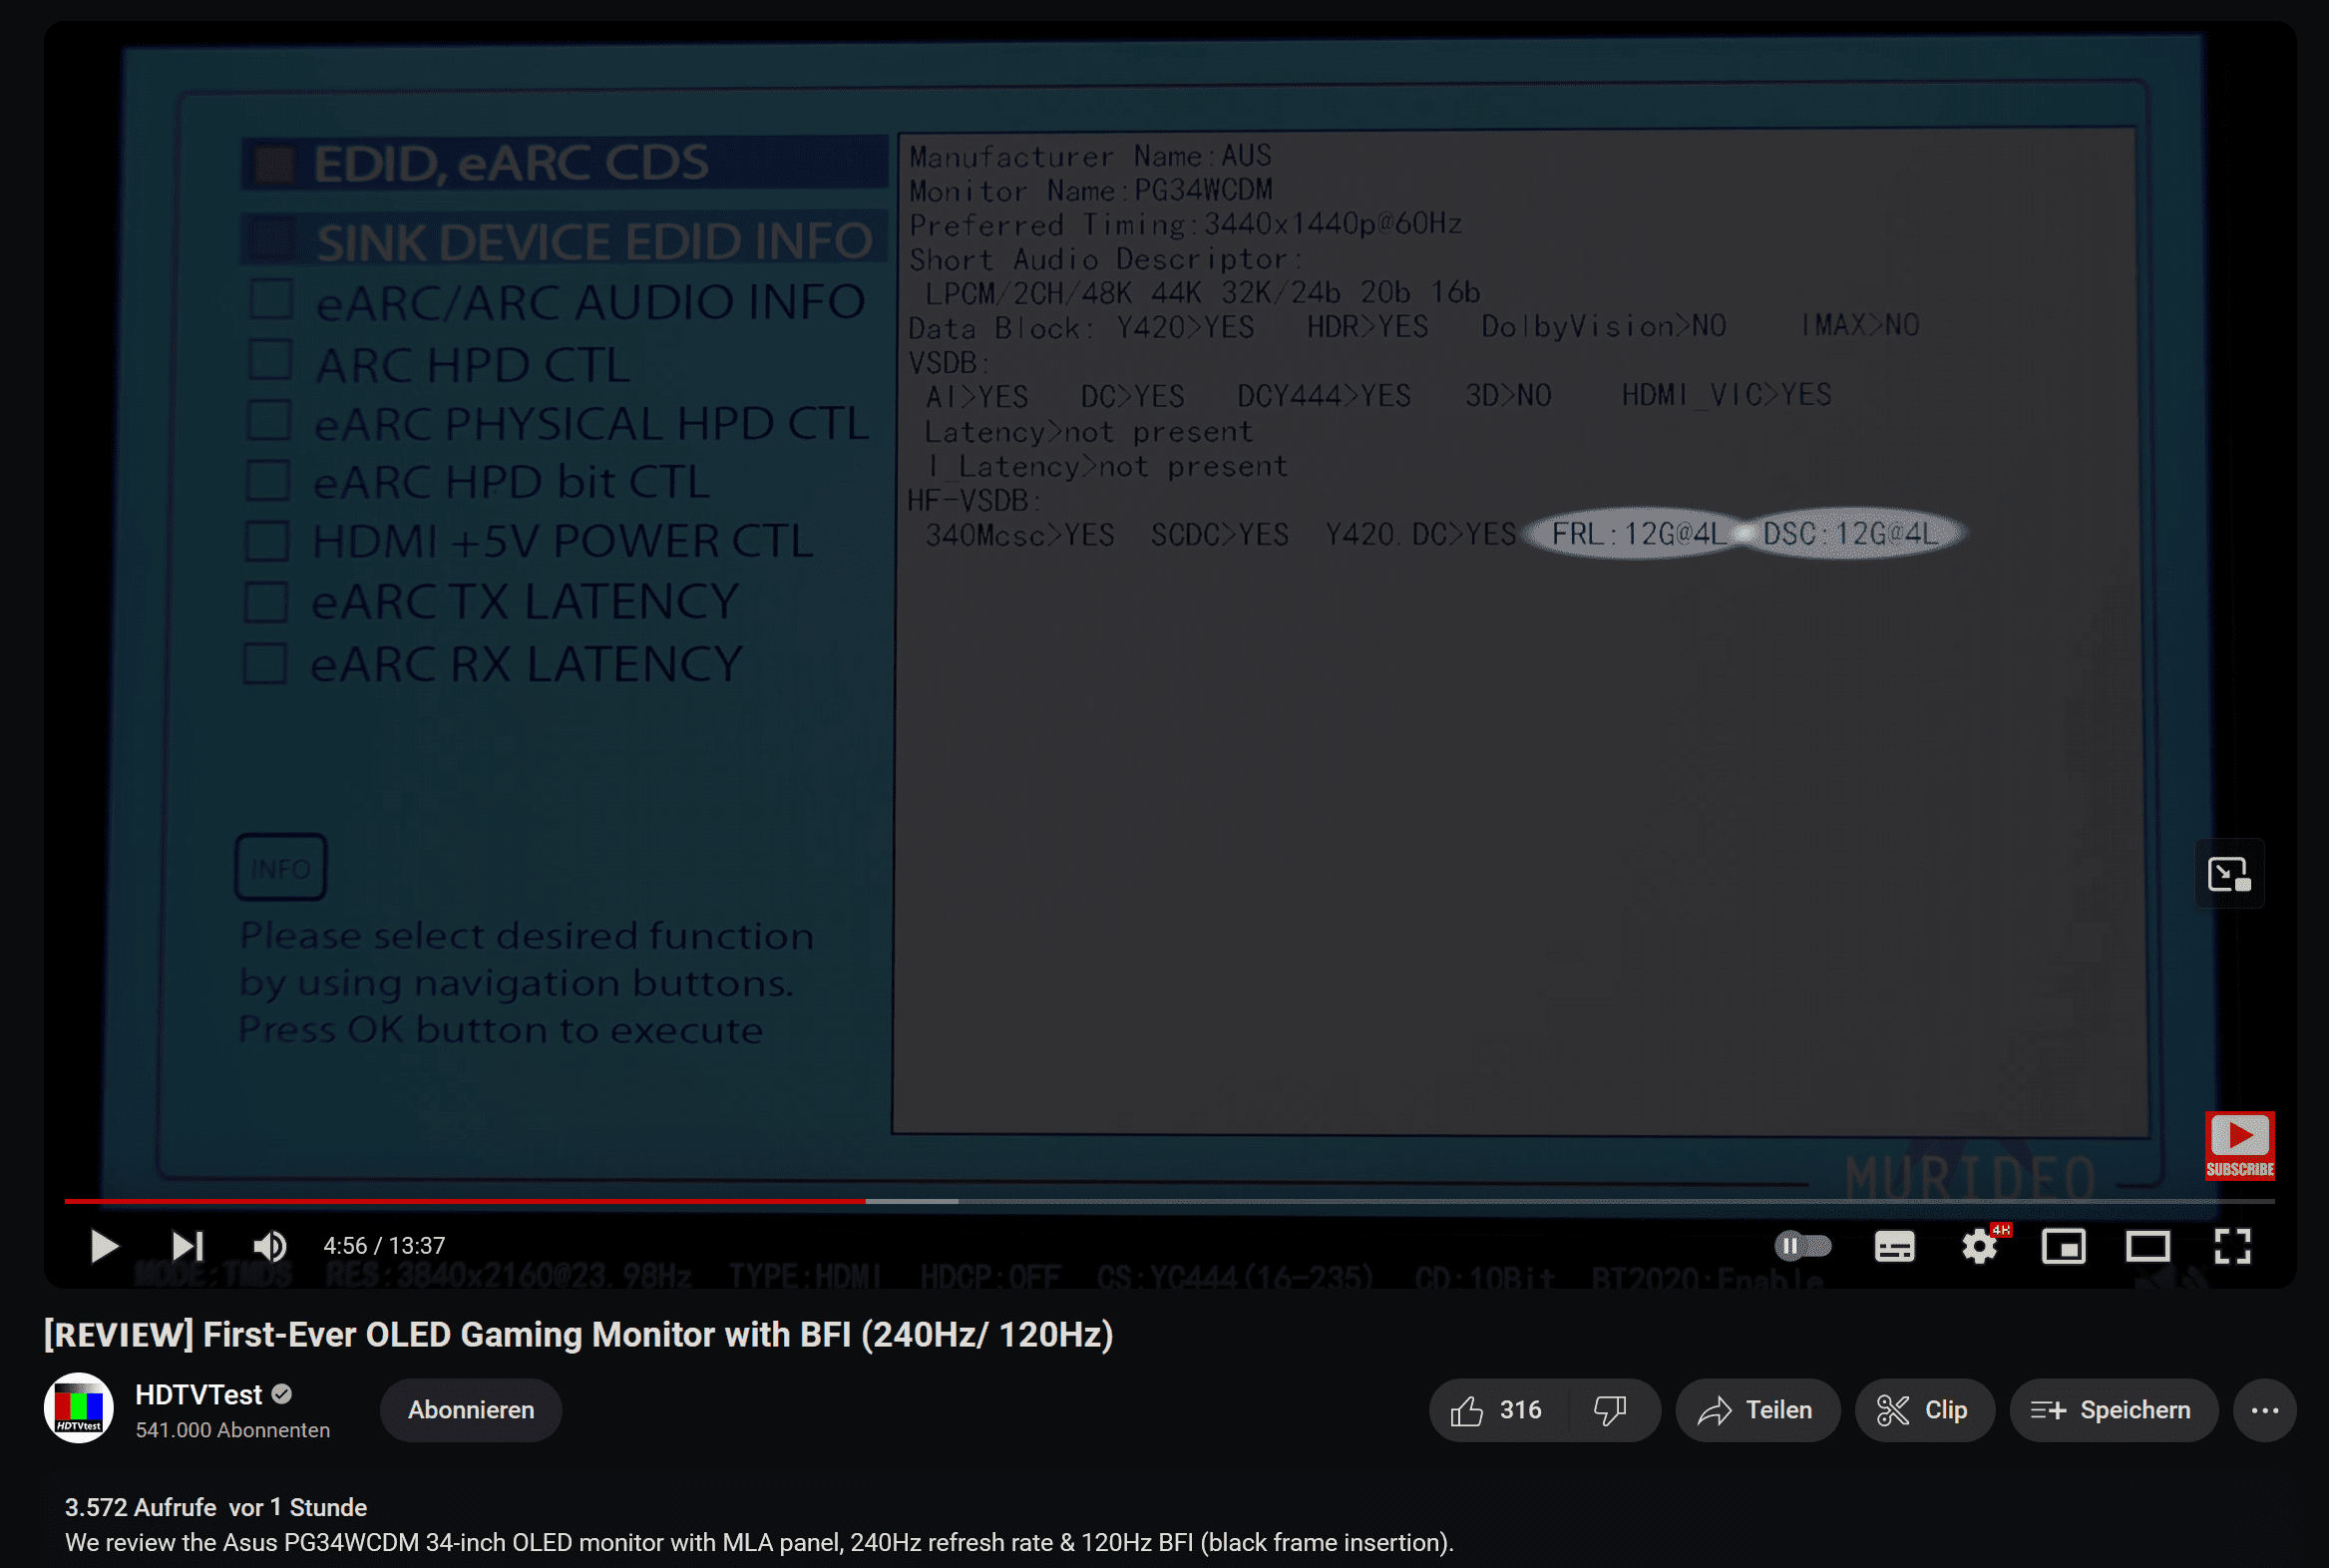
Task: Open HDTVTest channel avatar
Action: coord(78,1409)
